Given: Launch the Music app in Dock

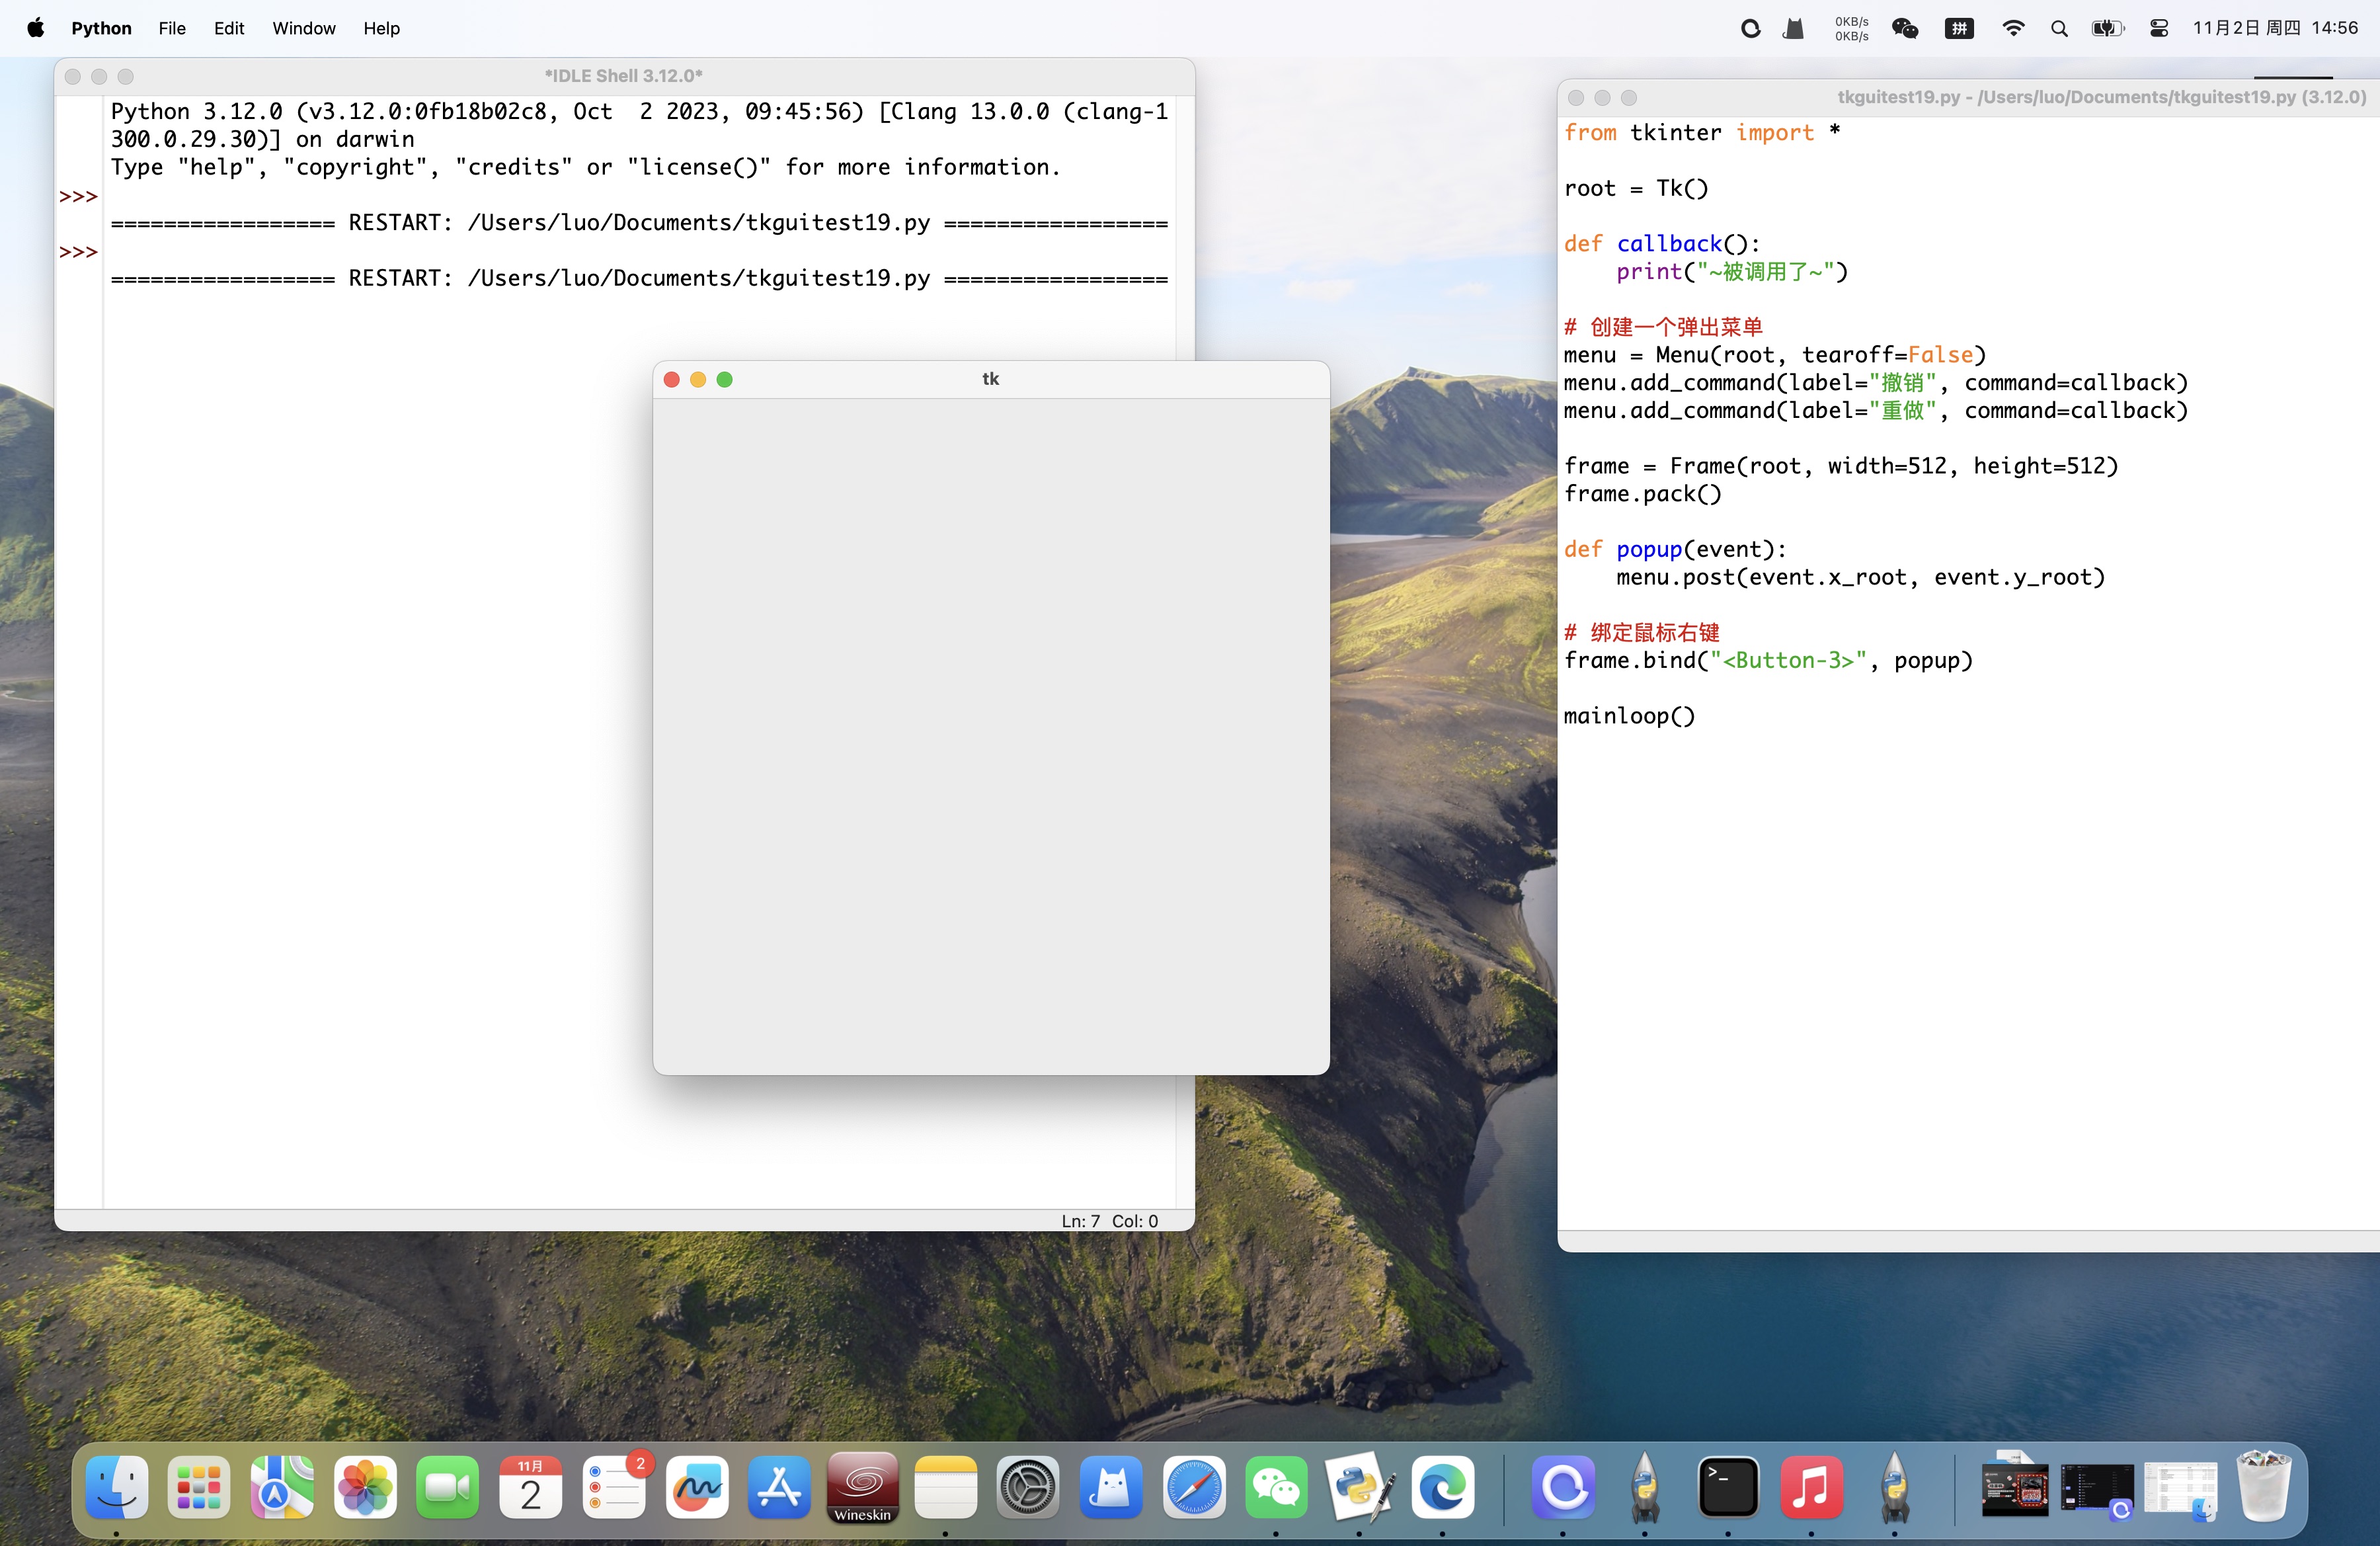Looking at the screenshot, I should pyautogui.click(x=1811, y=1487).
